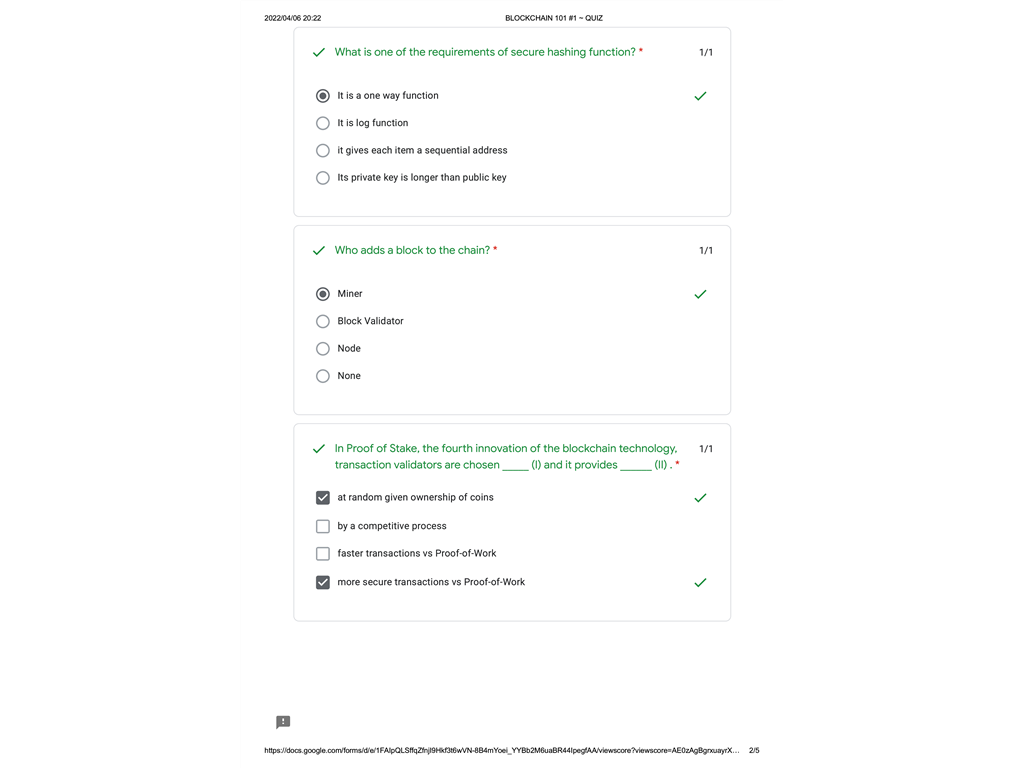Choose the Block Validator option

[322, 321]
